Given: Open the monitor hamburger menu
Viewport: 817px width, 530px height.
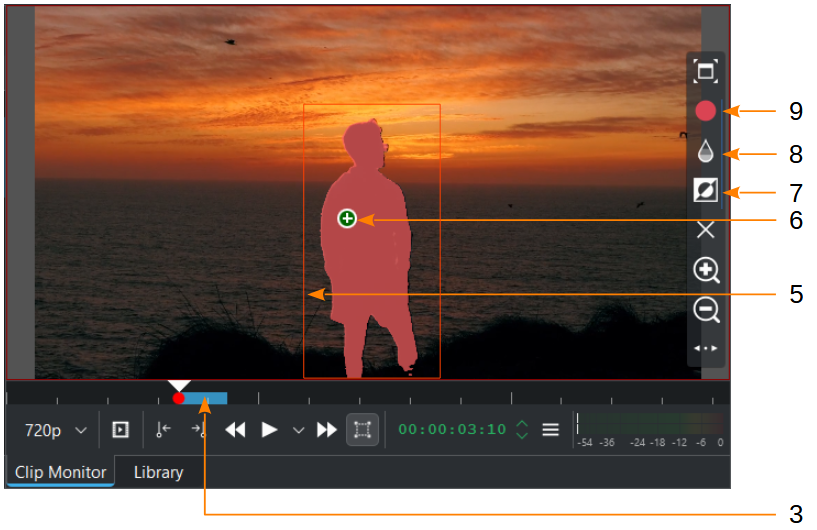Looking at the screenshot, I should [550, 430].
